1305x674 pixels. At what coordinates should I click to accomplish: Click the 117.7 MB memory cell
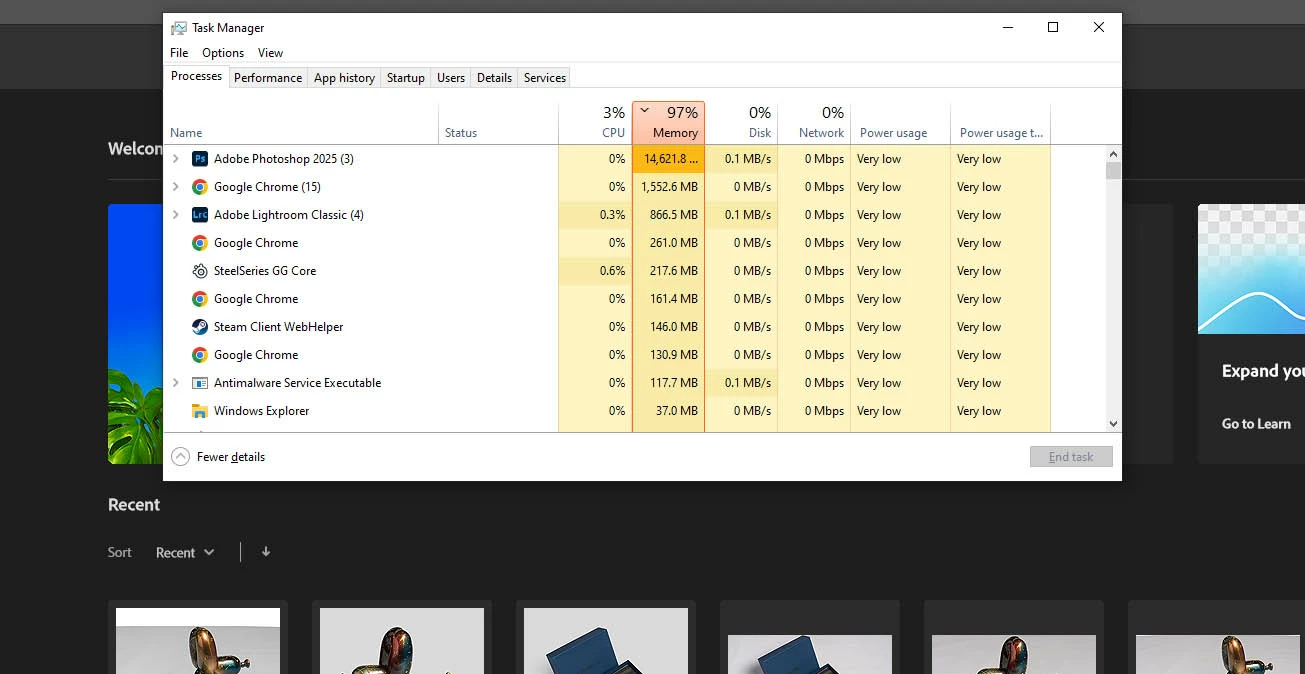[x=668, y=383]
